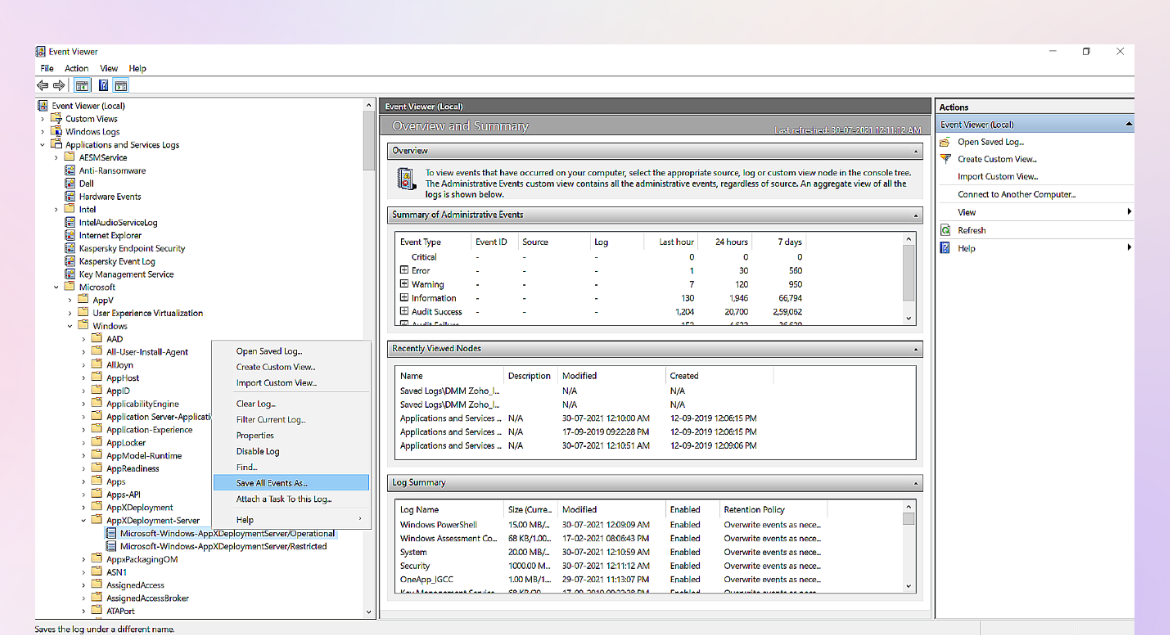This screenshot has width=1170, height=635.
Task: Click the Refresh icon in Actions pane
Action: [945, 230]
